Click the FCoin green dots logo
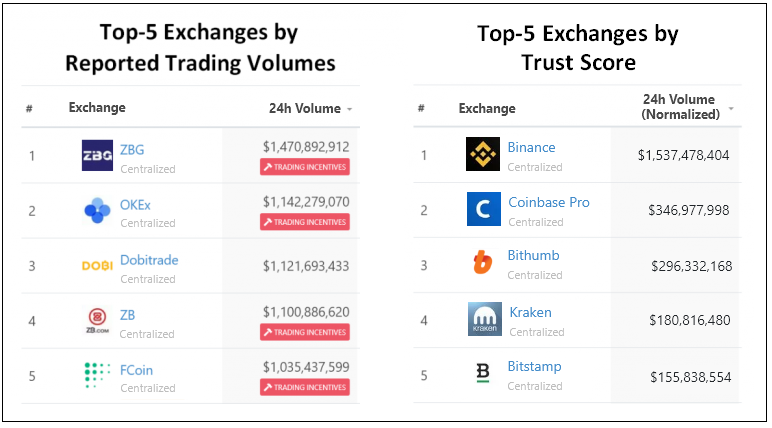Screen dimensions: 772x428 [97, 375]
